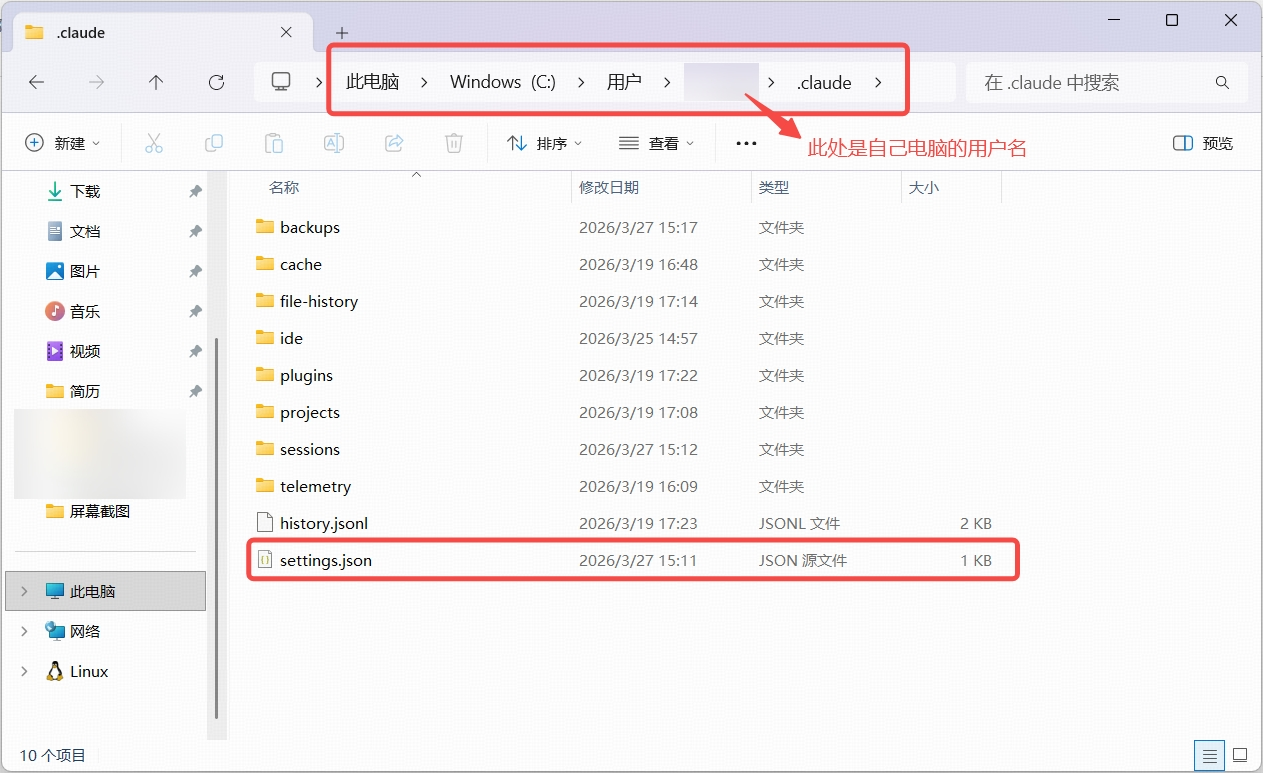This screenshot has height=773, width=1263.
Task: Refresh the current folder view
Action: (x=216, y=82)
